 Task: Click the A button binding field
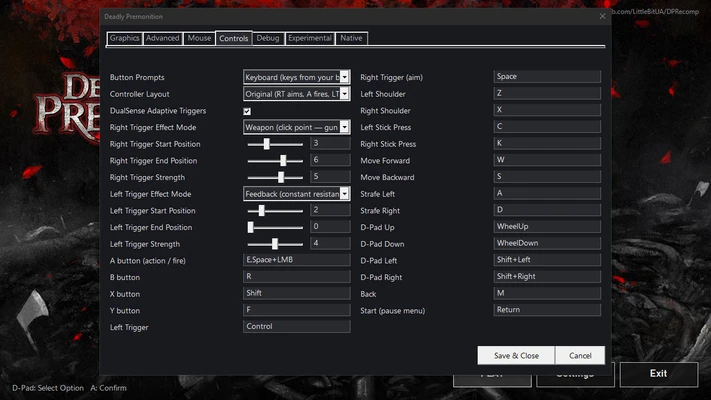coord(297,260)
